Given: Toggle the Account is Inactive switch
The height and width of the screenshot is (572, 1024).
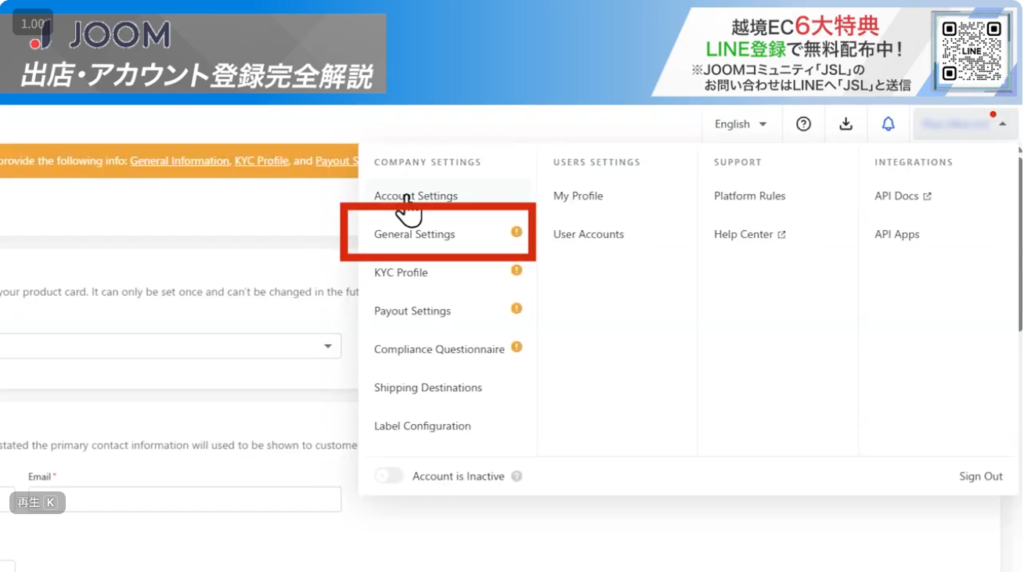Looking at the screenshot, I should tap(389, 476).
